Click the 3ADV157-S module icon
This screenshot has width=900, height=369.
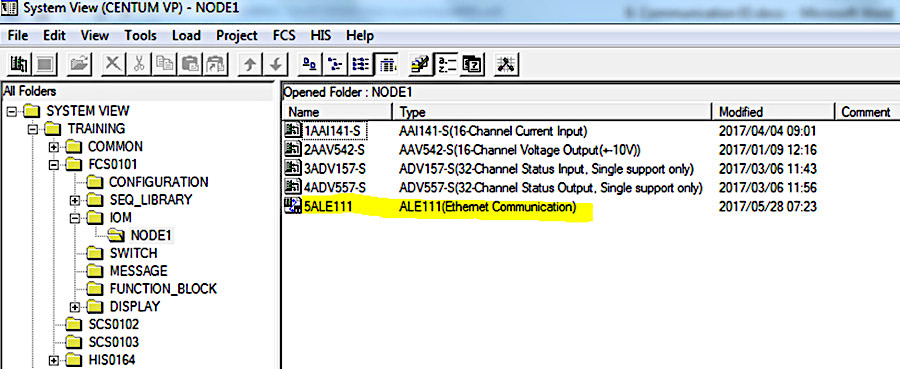[293, 168]
